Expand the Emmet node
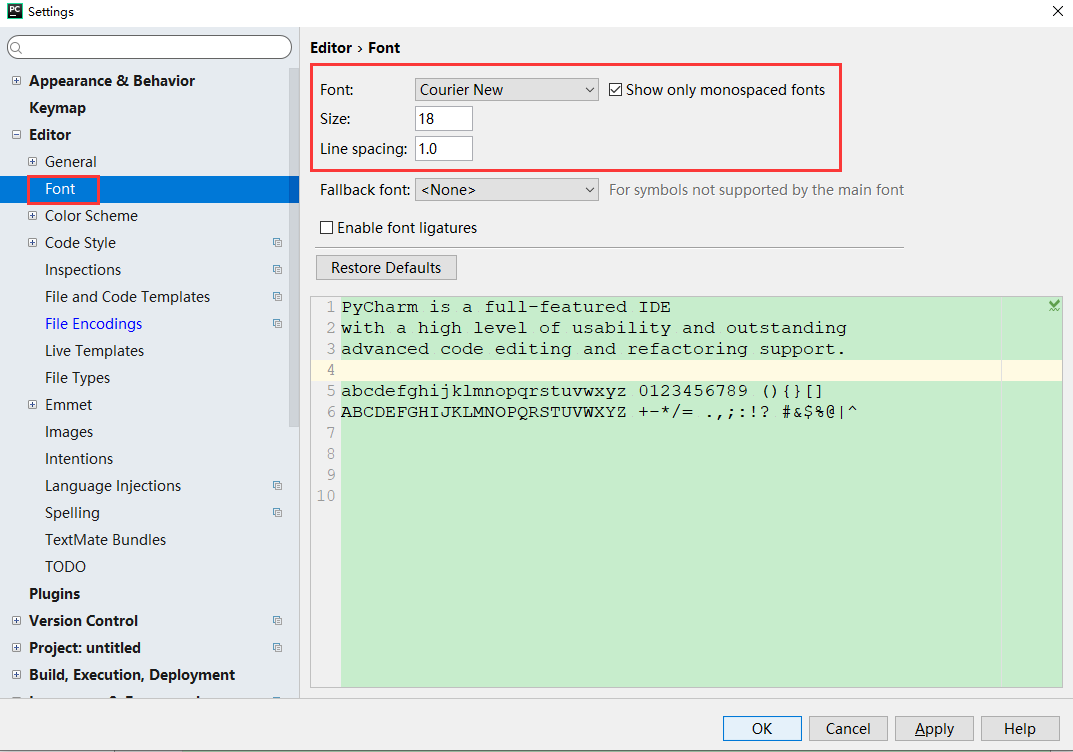1073x752 pixels. 32,404
